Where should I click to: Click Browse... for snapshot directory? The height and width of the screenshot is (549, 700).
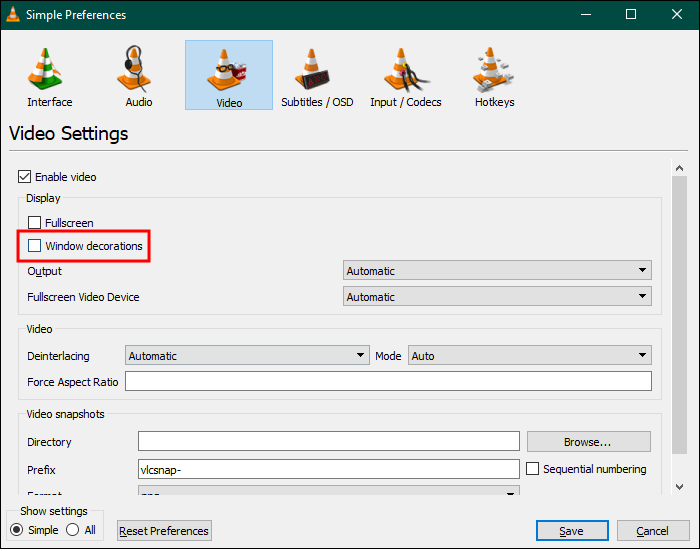pos(588,442)
